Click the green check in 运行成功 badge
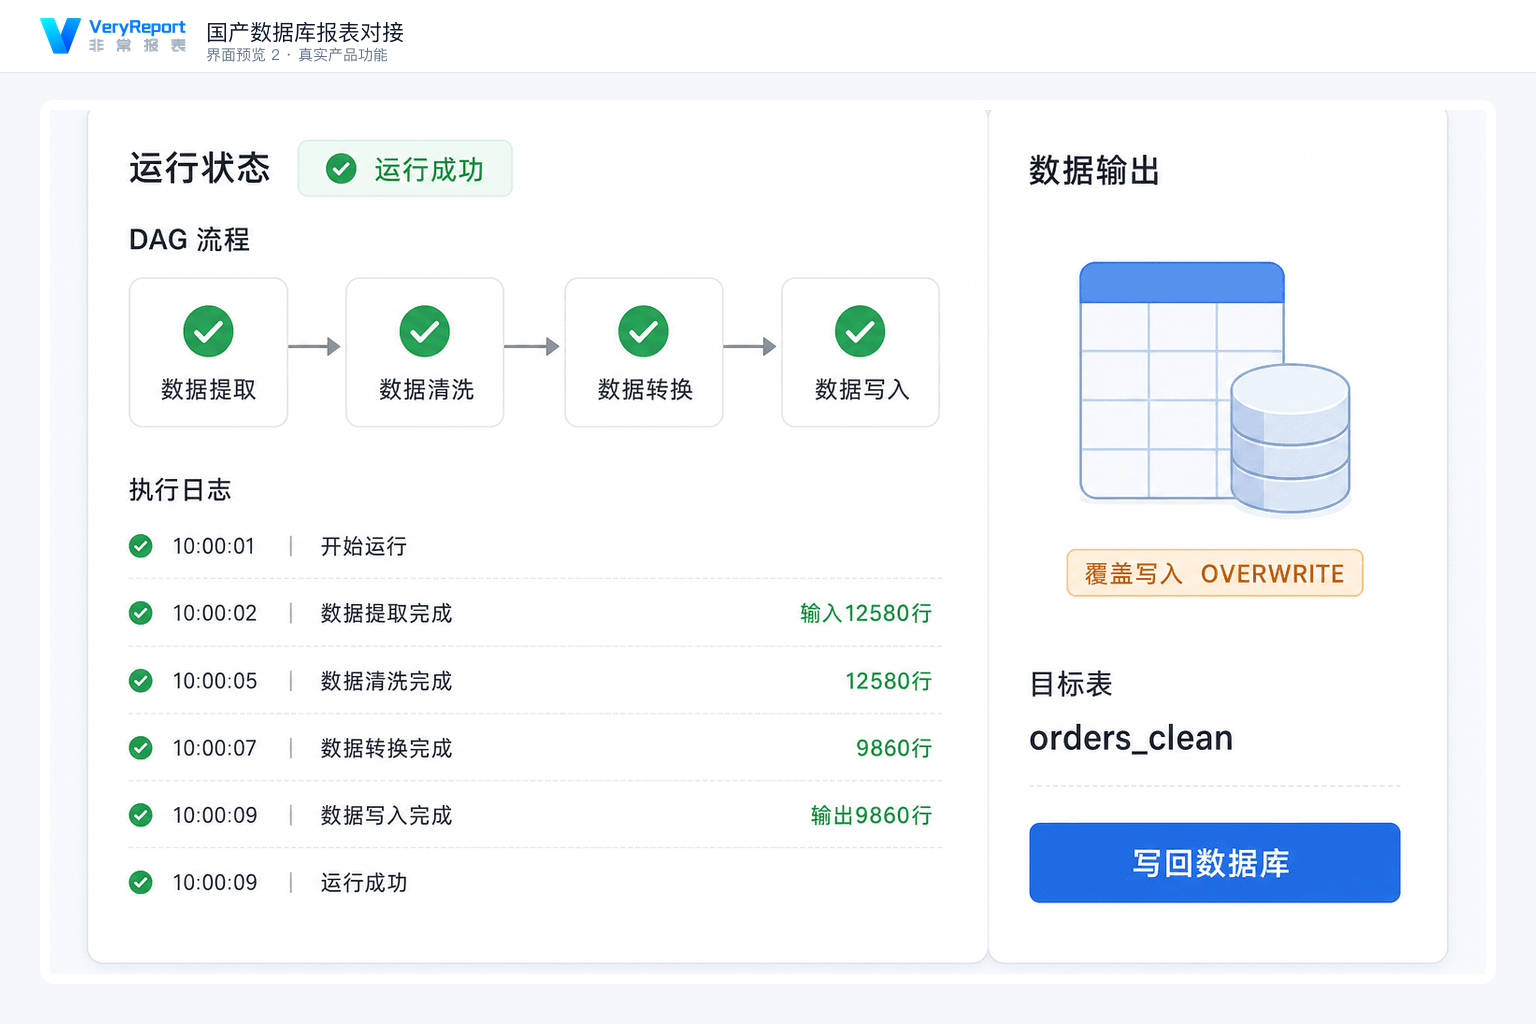 [341, 169]
